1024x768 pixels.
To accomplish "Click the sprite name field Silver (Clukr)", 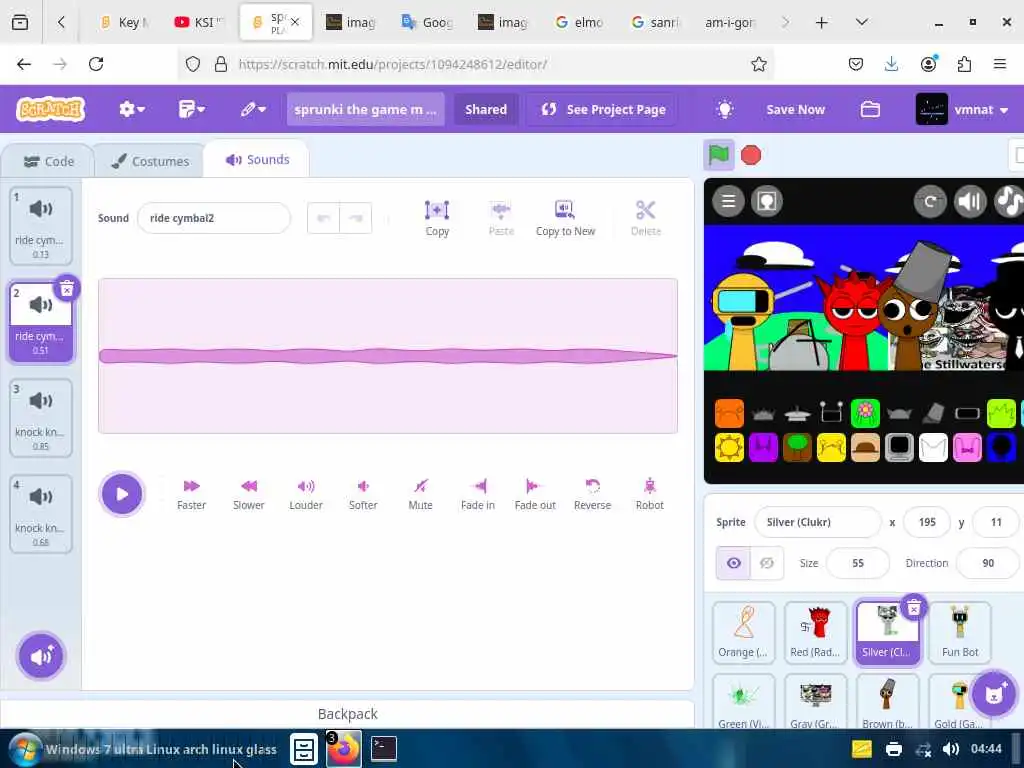I will 817,522.
